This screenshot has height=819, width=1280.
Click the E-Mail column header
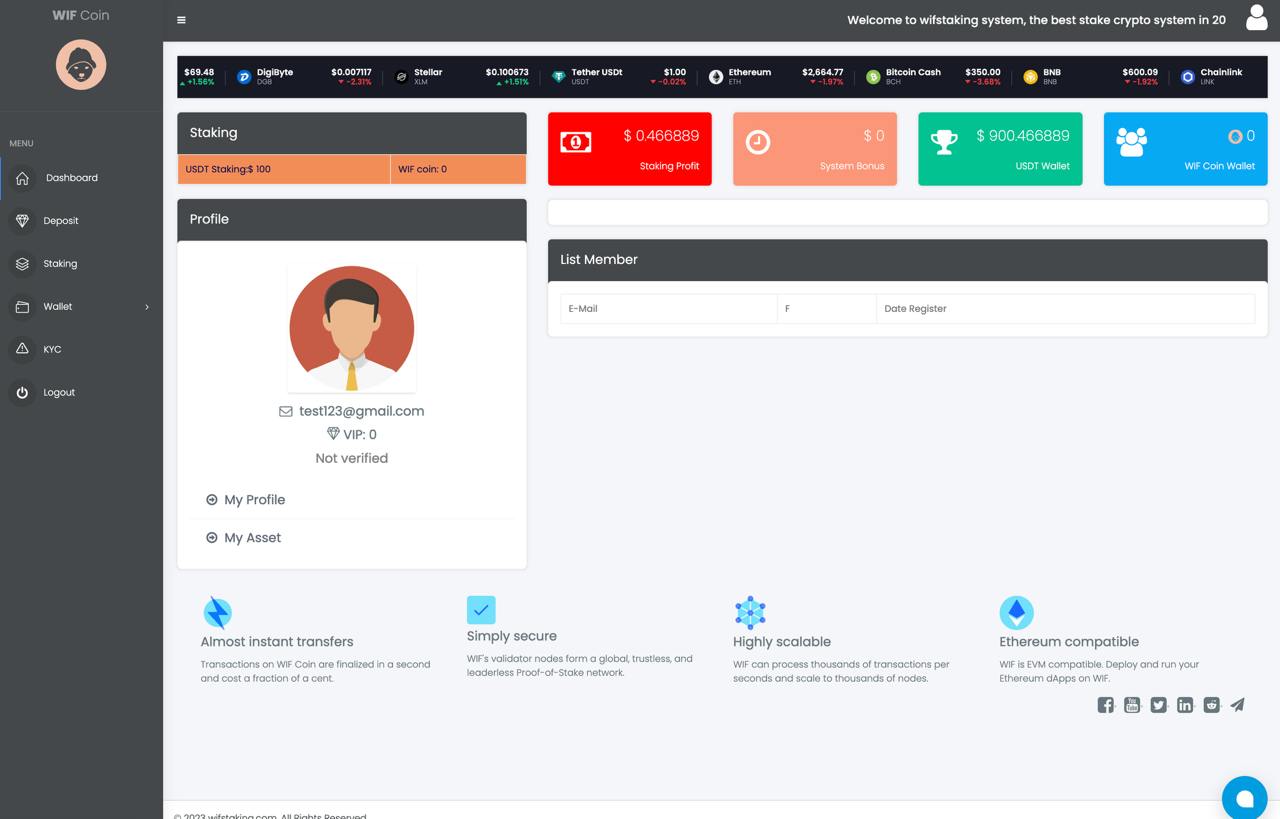pos(669,309)
